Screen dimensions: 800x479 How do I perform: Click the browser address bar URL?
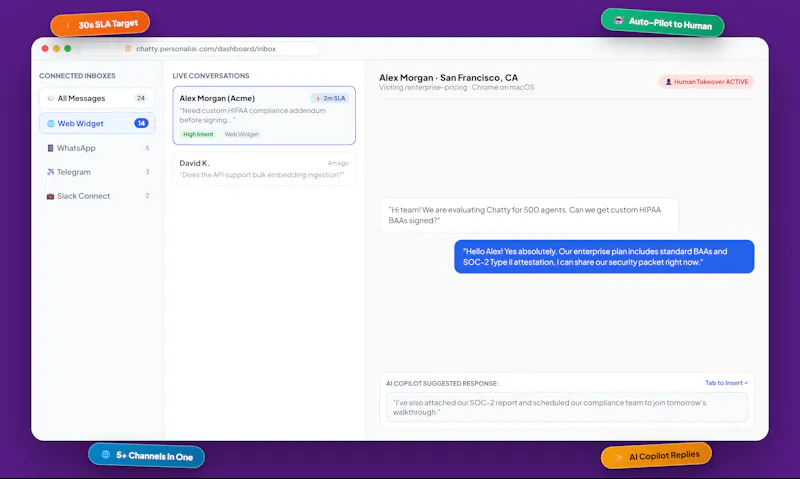[206, 48]
